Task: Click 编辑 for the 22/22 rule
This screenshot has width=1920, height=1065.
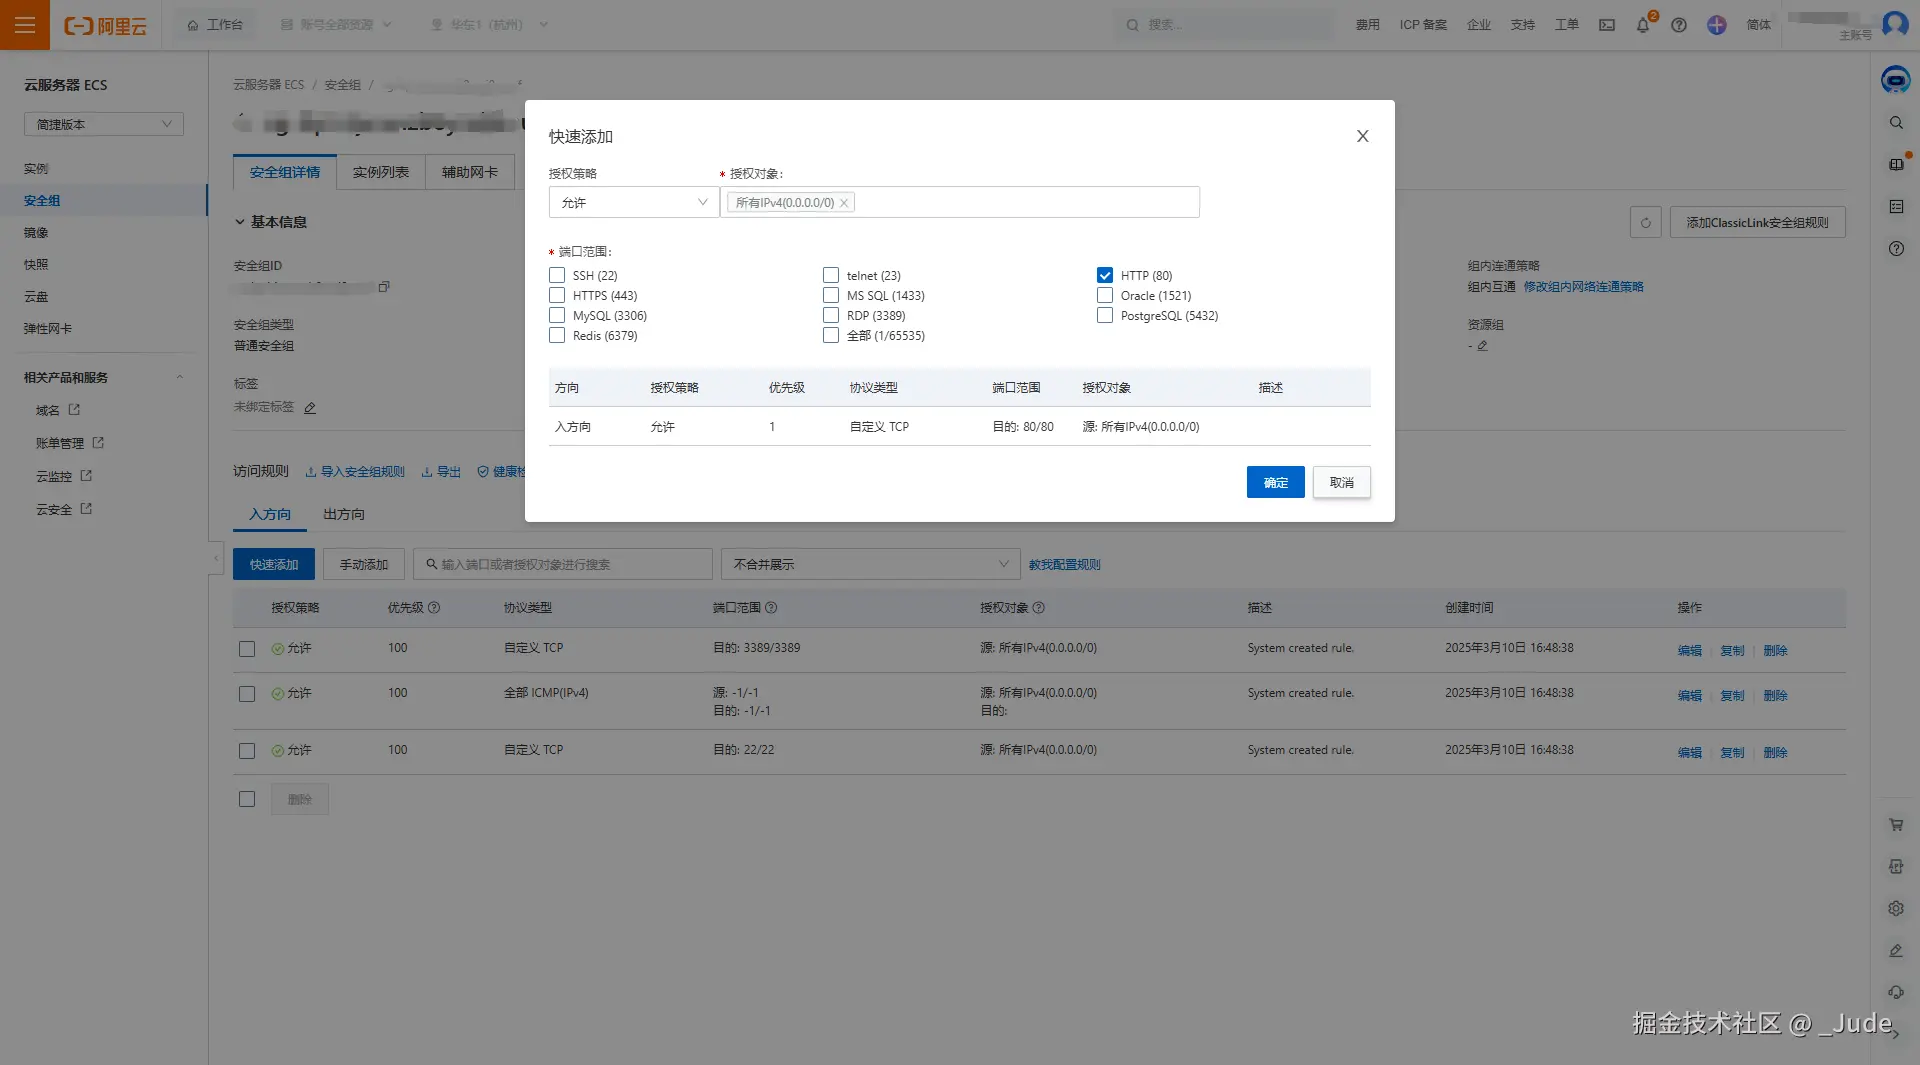Action: [1689, 752]
